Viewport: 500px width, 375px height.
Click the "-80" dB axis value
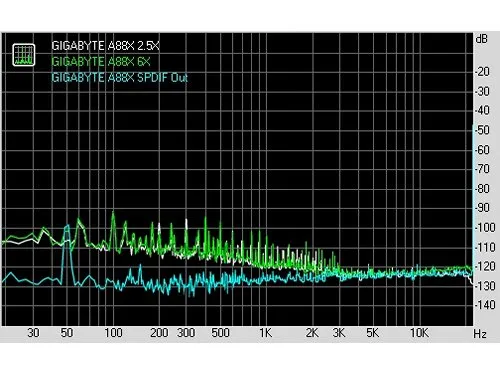point(482,189)
